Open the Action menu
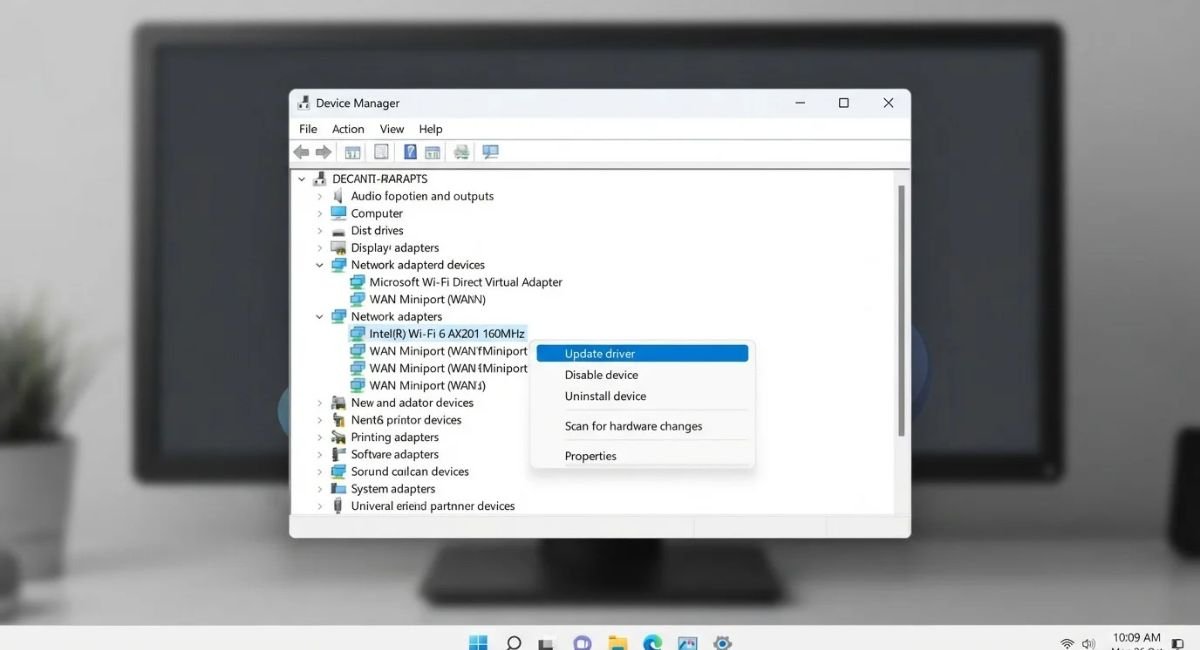The image size is (1200, 650). [x=348, y=129]
